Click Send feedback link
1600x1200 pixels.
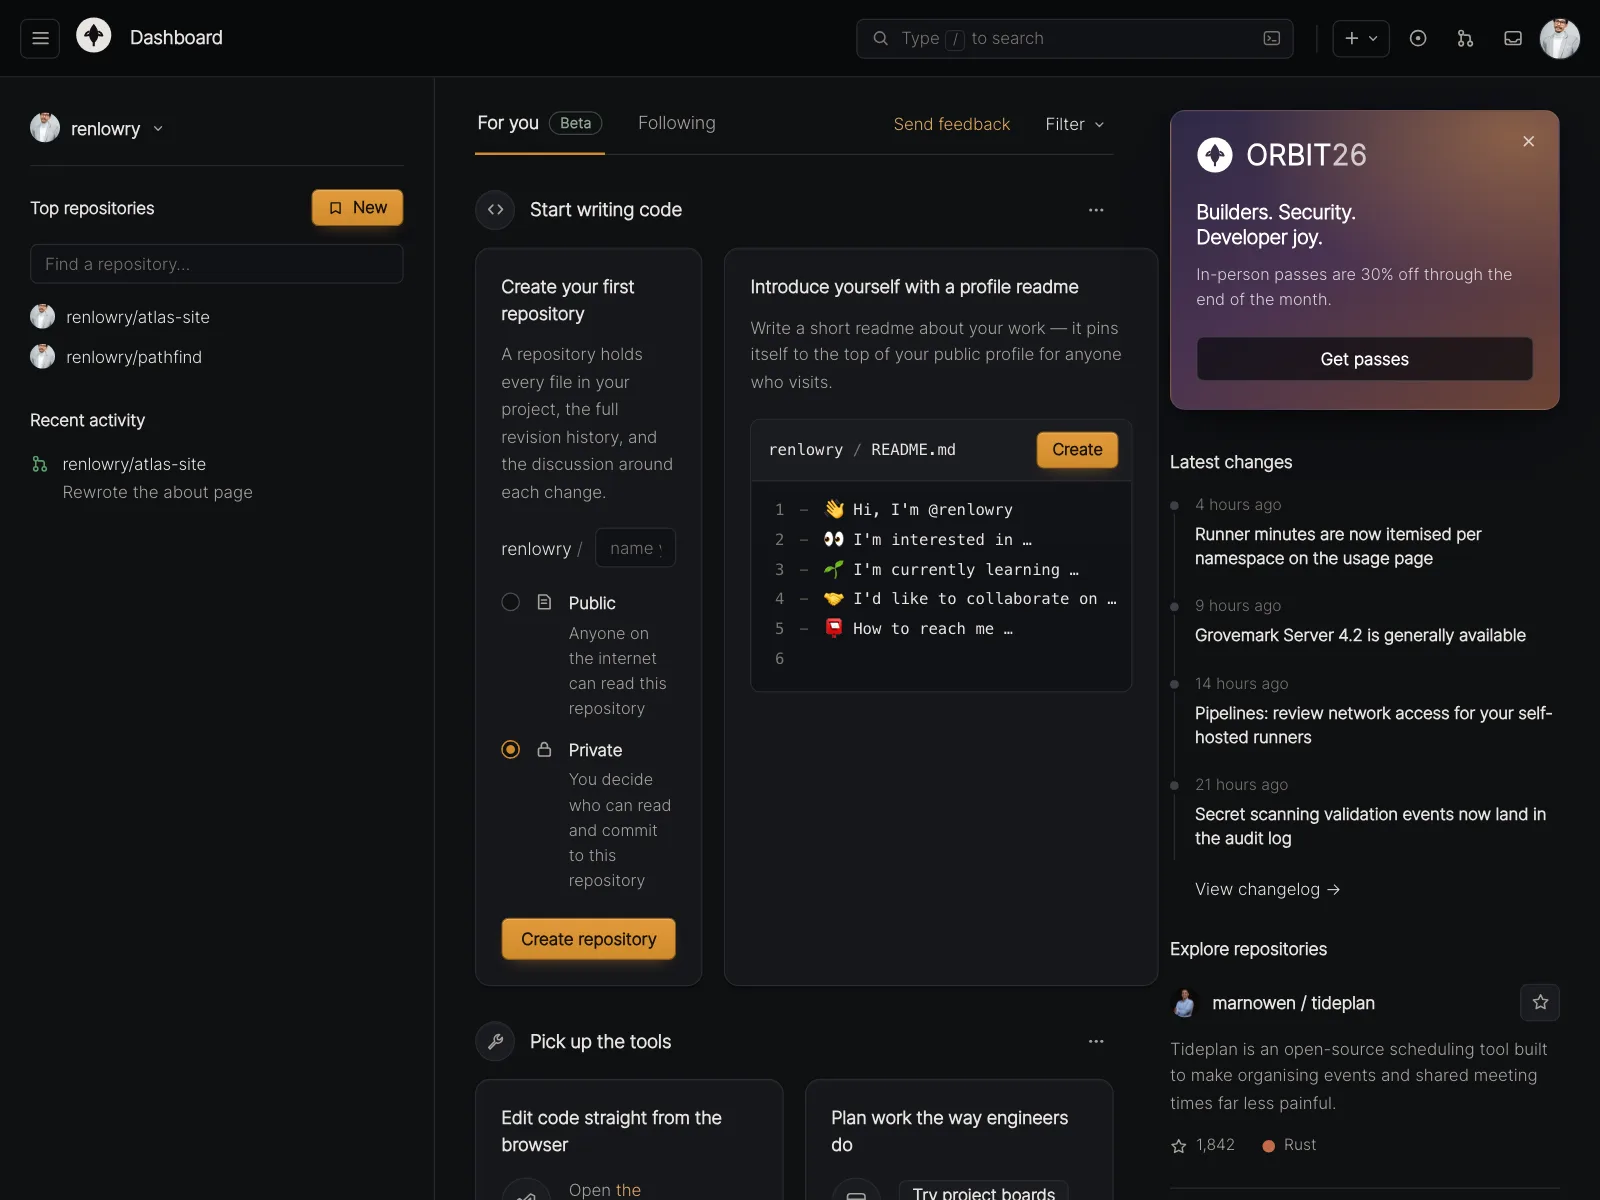952,124
